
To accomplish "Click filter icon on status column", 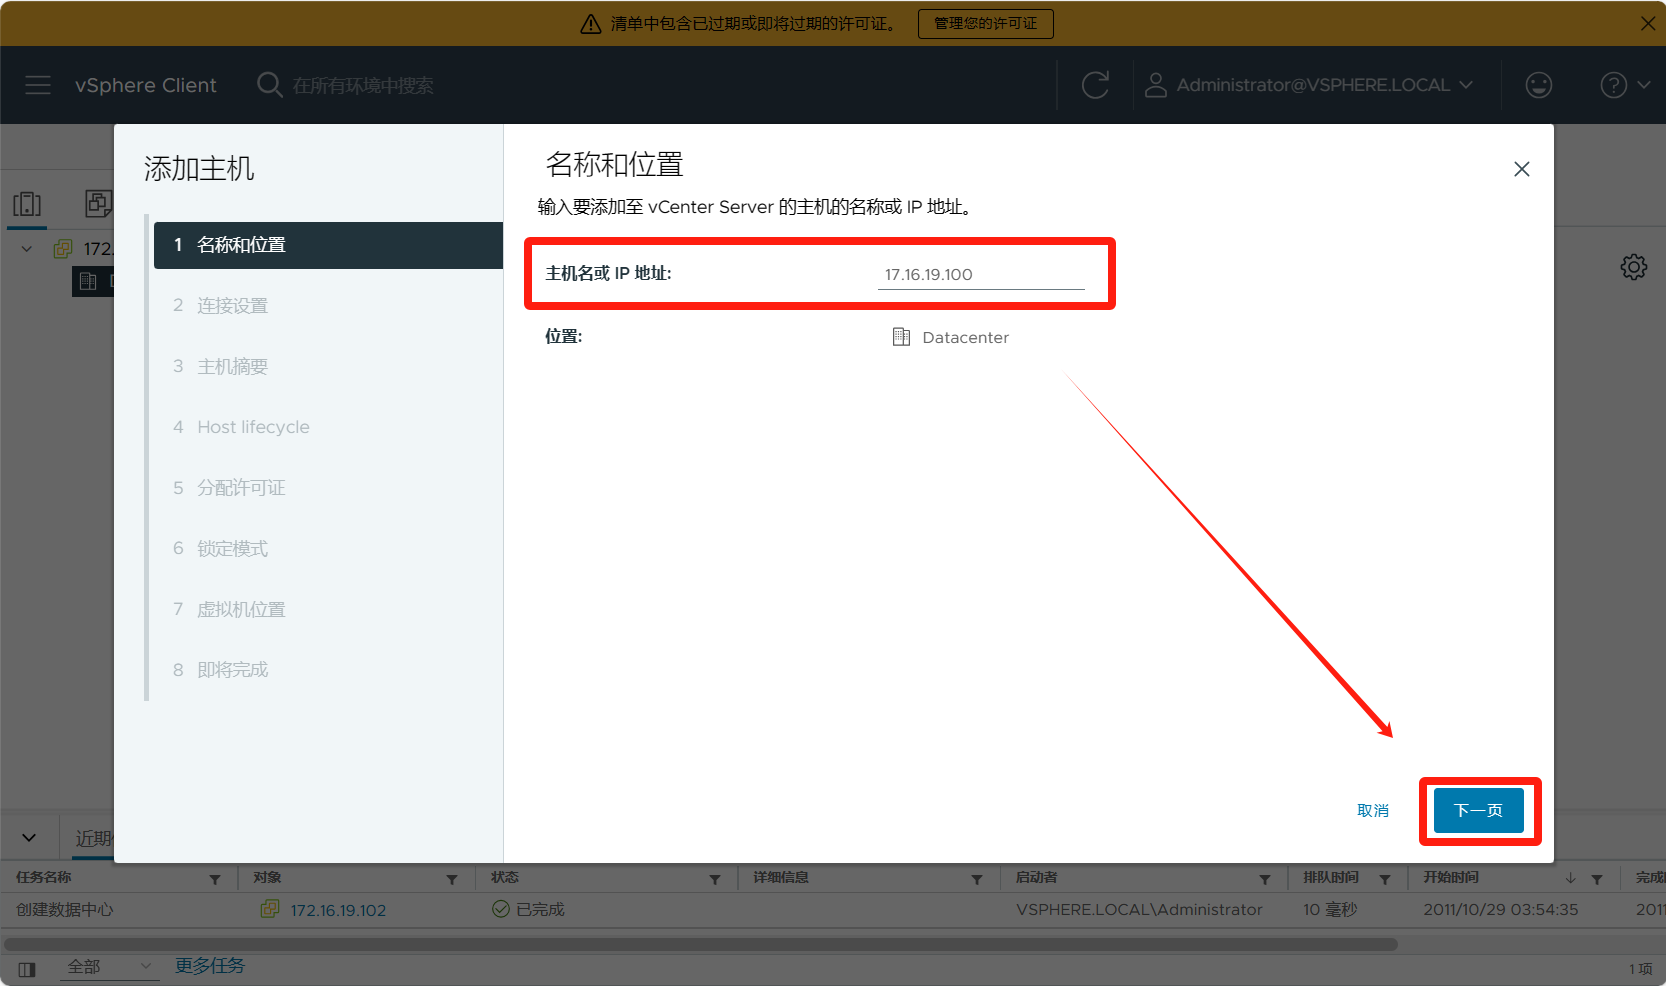I will coord(714,879).
